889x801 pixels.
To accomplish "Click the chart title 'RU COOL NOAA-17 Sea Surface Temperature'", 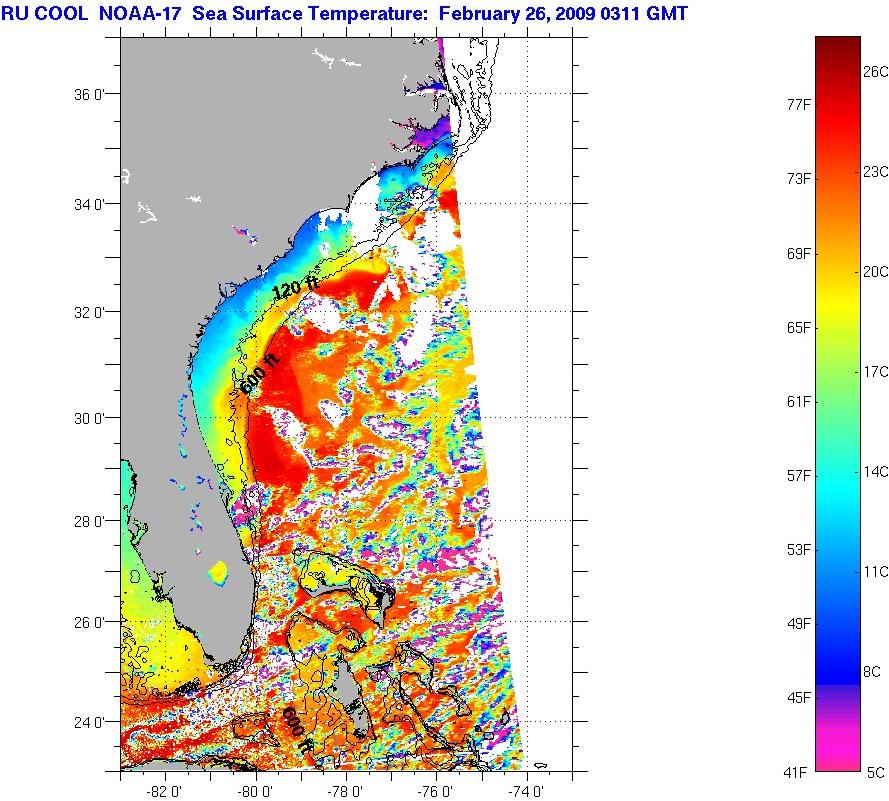I will pos(214,12).
